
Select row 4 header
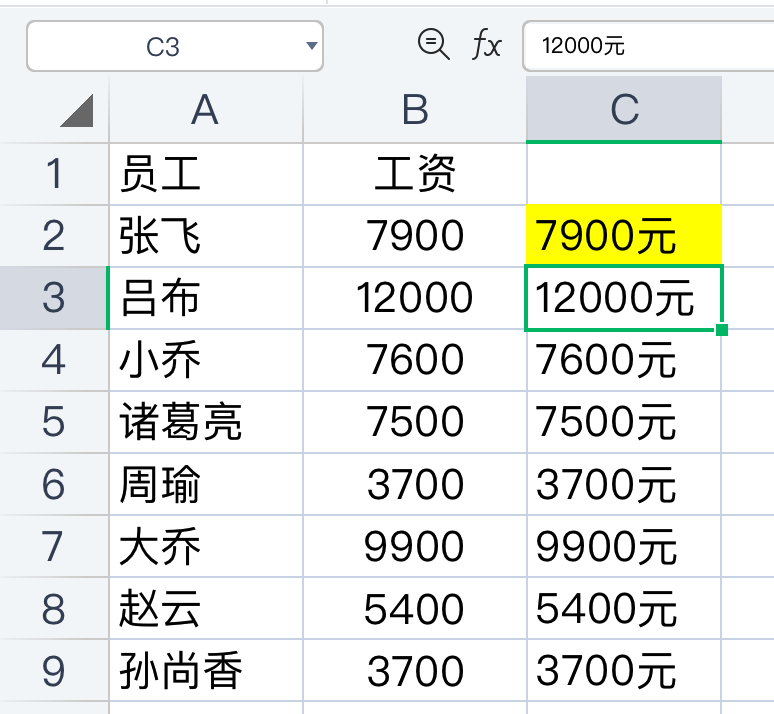(x=54, y=360)
